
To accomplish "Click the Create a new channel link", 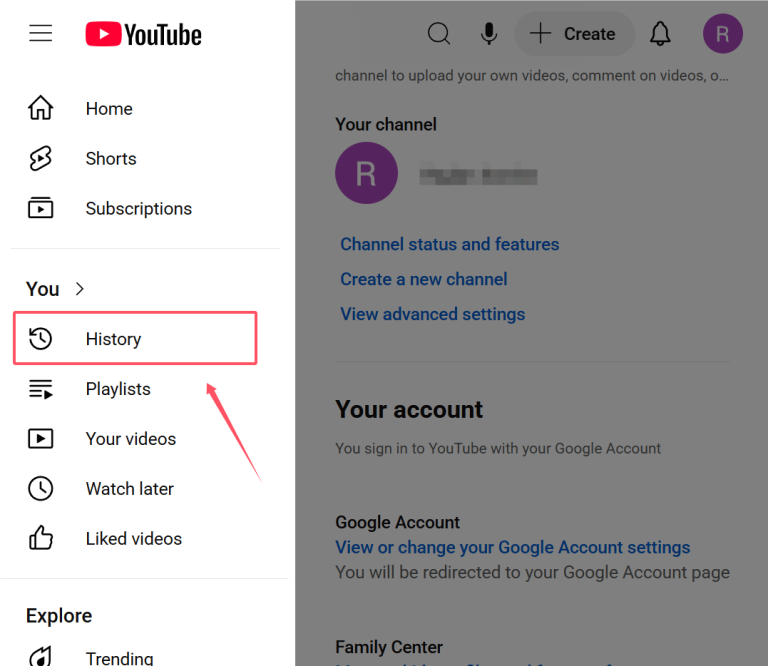I will click(x=424, y=279).
